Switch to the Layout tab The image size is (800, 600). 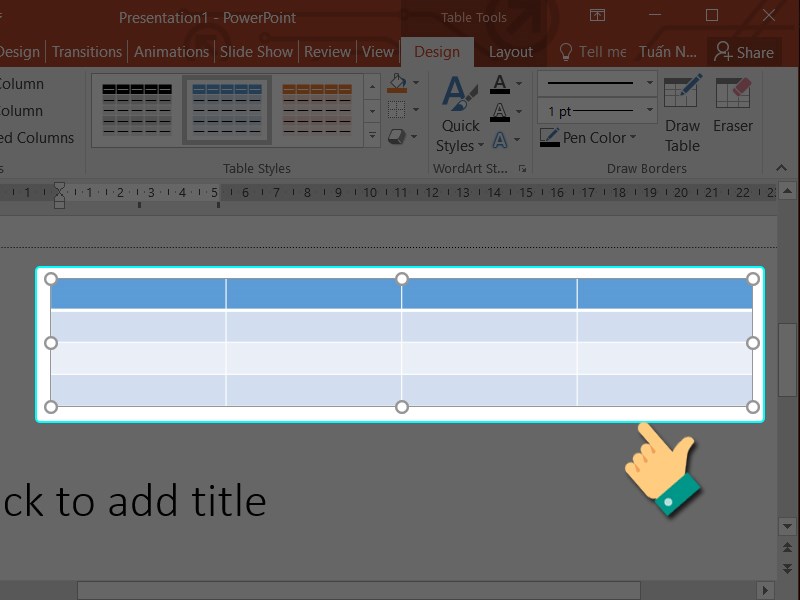[510, 52]
